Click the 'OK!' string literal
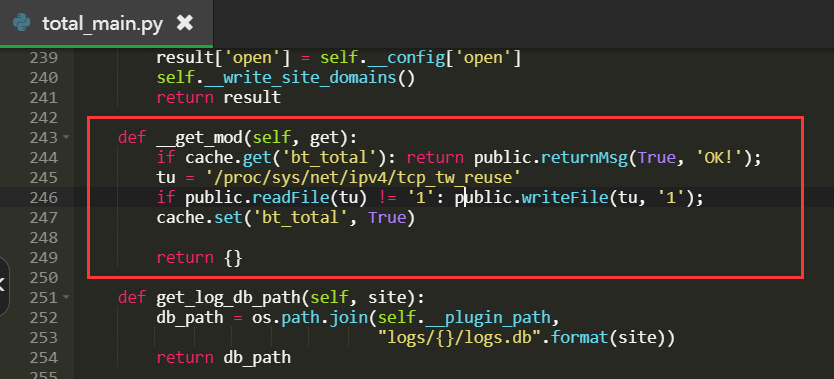 click(x=720, y=158)
